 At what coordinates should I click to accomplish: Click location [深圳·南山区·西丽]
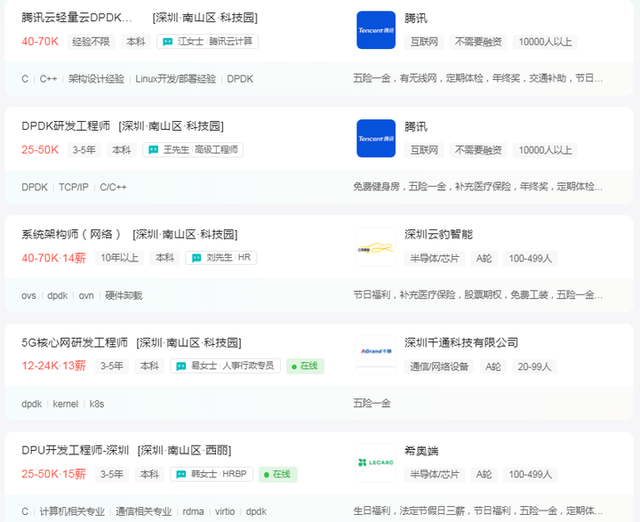pyautogui.click(x=184, y=451)
